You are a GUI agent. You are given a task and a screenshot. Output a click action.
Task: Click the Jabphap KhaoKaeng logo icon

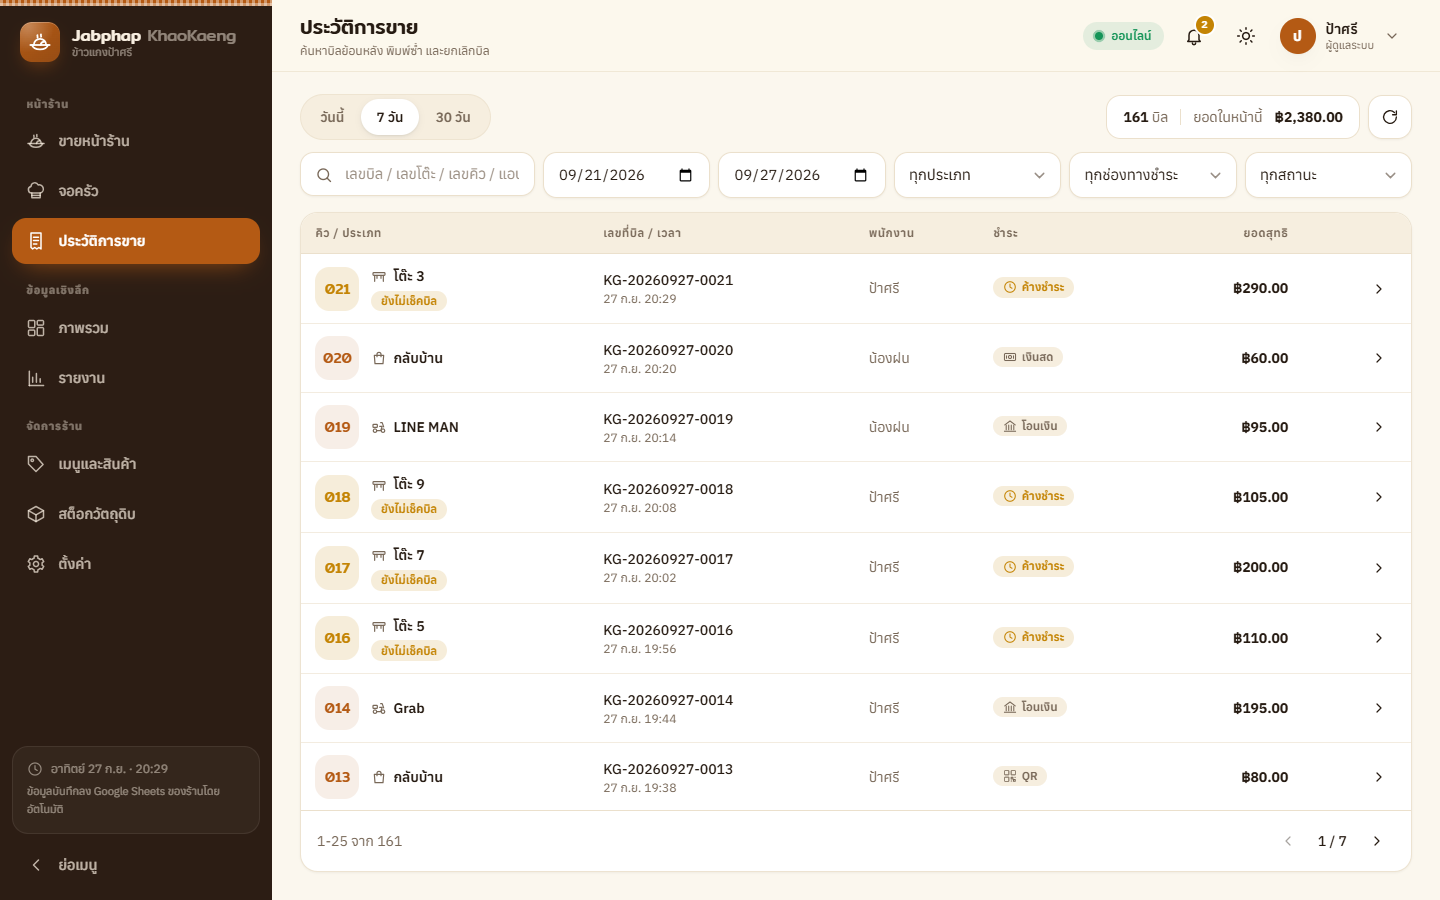tap(40, 42)
